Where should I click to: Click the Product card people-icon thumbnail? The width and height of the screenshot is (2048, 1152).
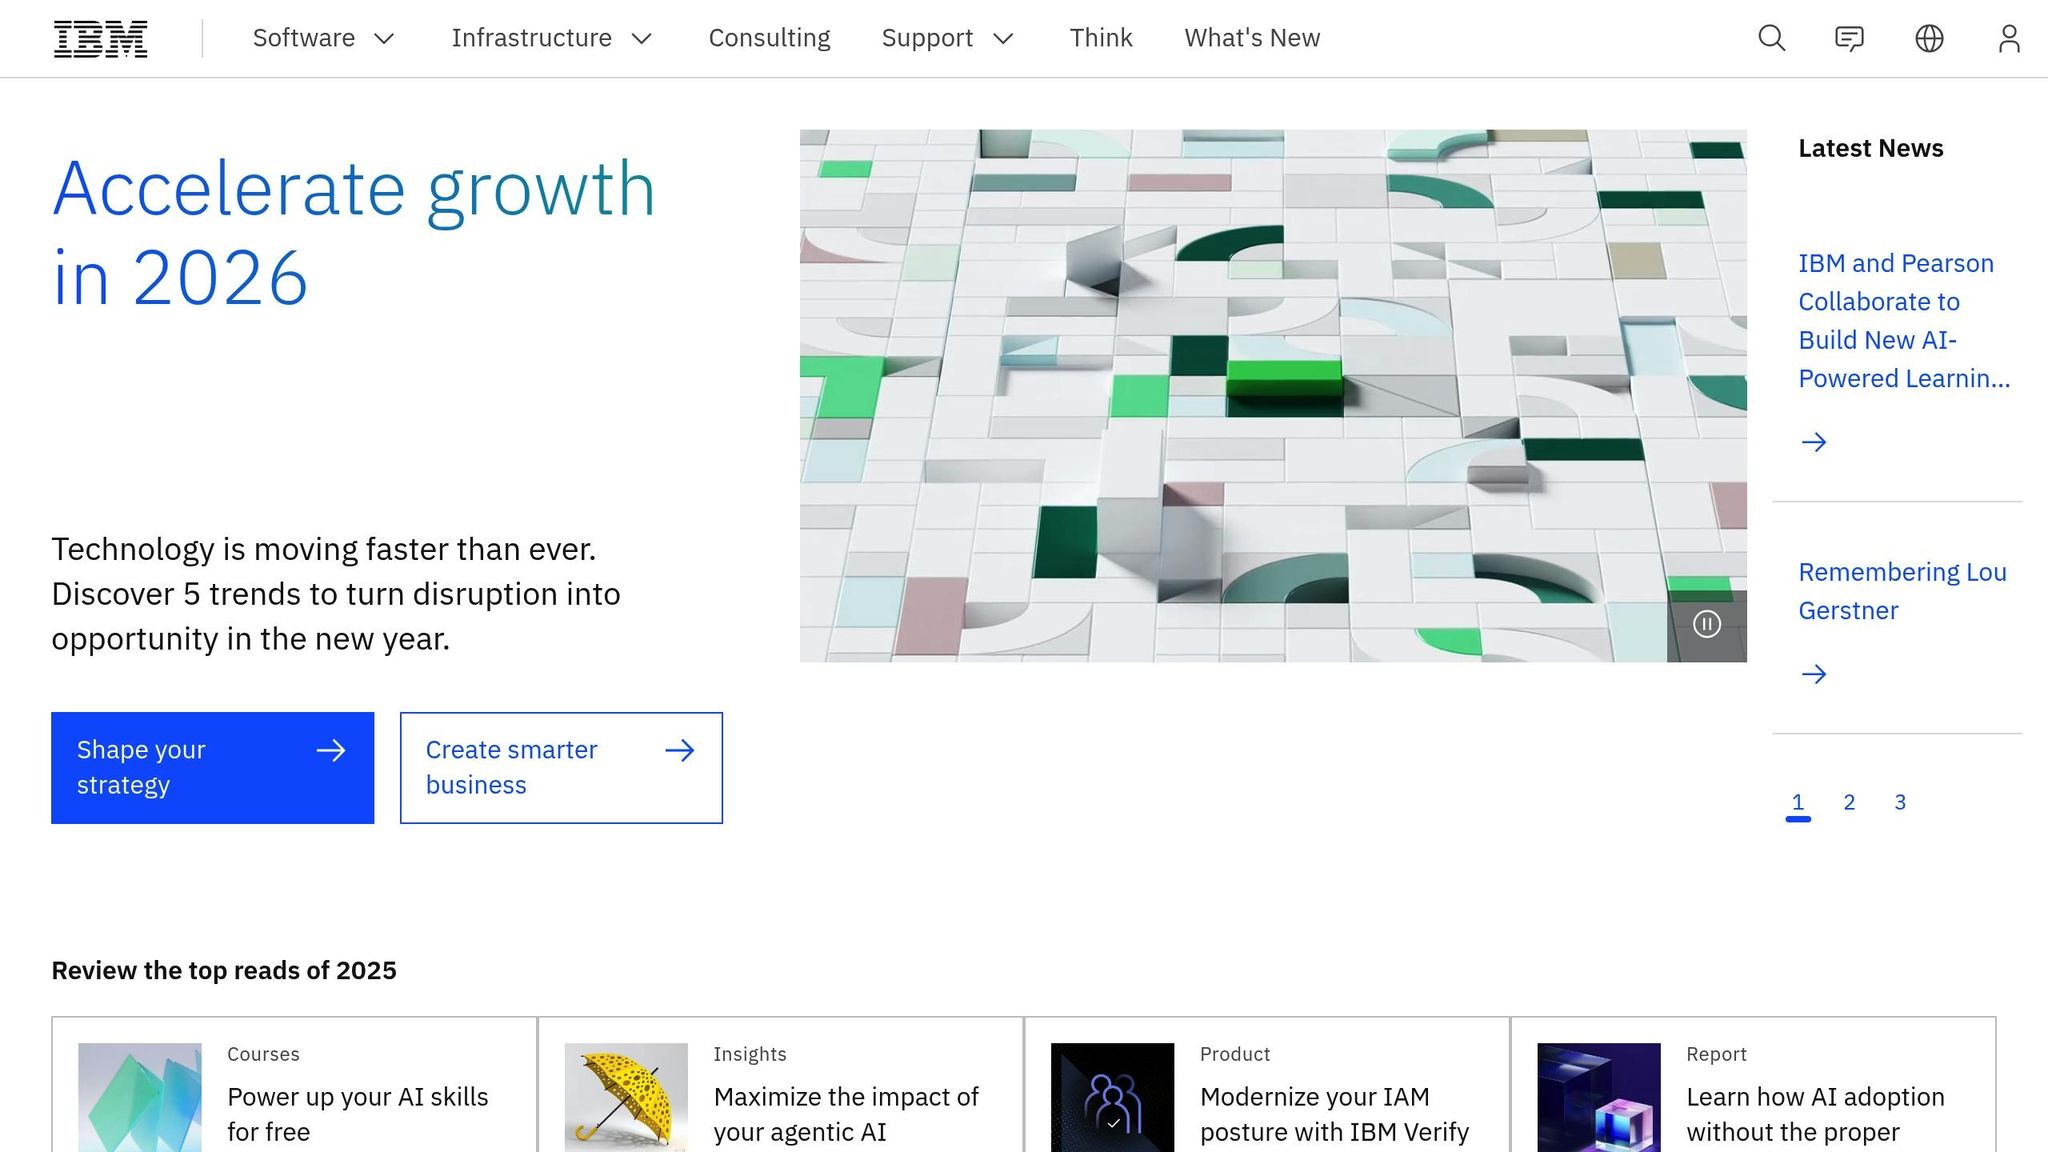pos(1112,1097)
